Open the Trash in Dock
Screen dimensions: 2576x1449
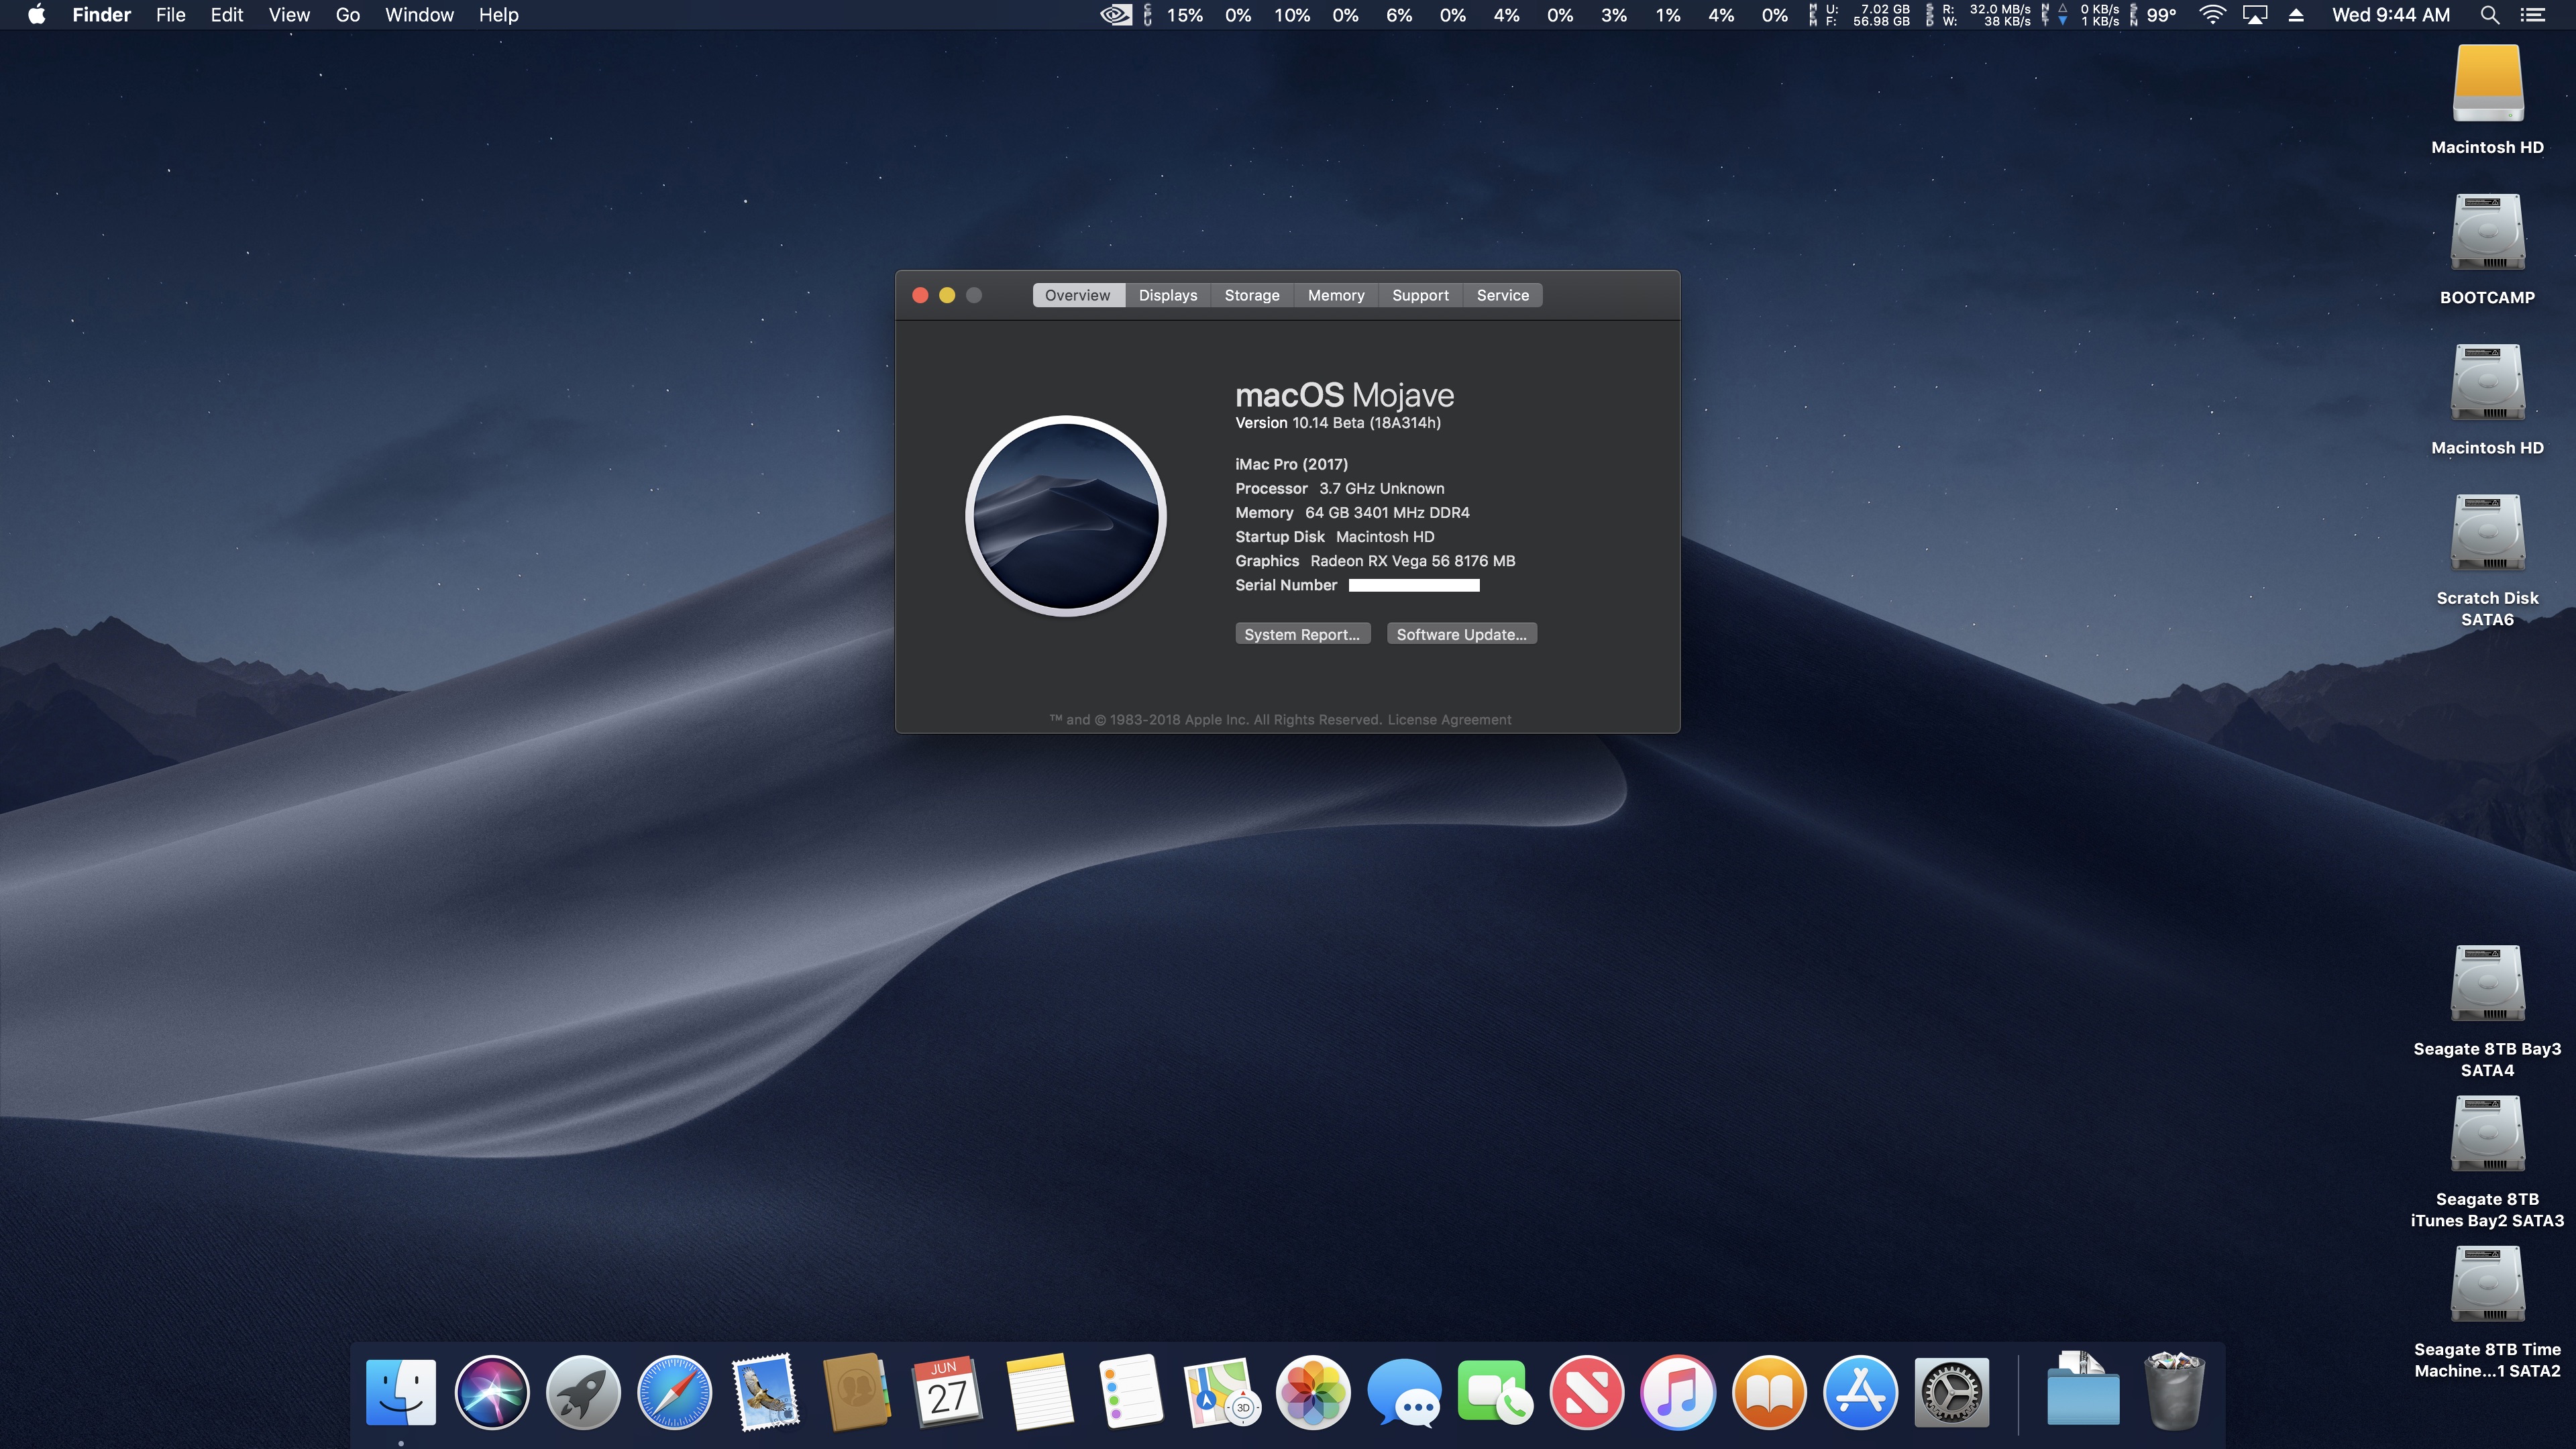pyautogui.click(x=2174, y=1392)
